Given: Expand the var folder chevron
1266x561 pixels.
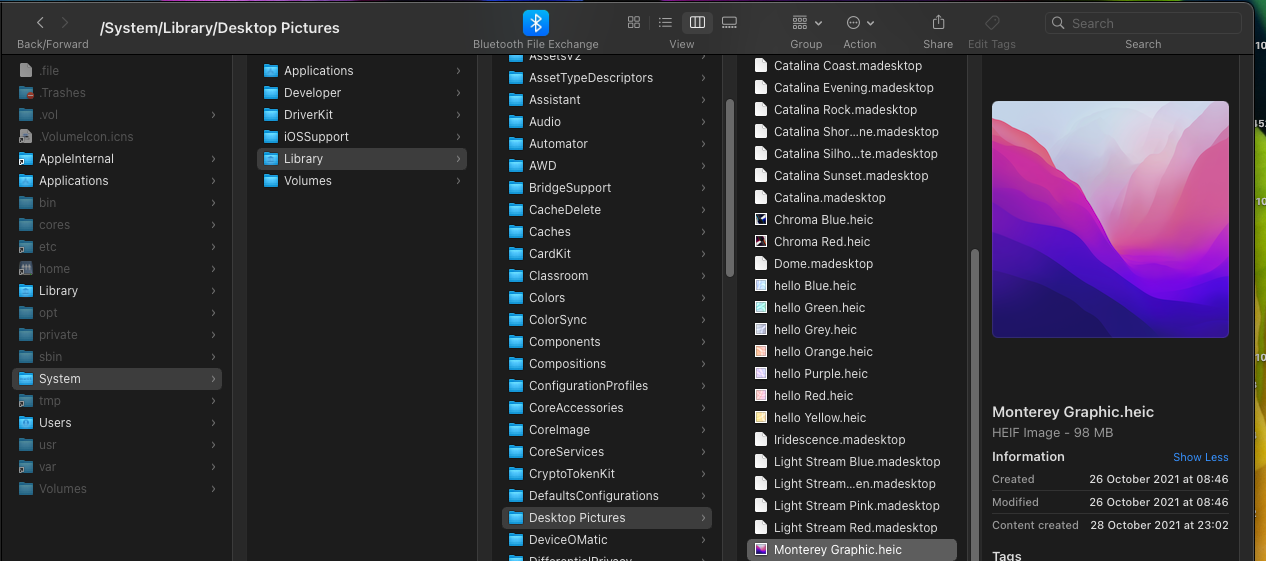Looking at the screenshot, I should [x=213, y=467].
